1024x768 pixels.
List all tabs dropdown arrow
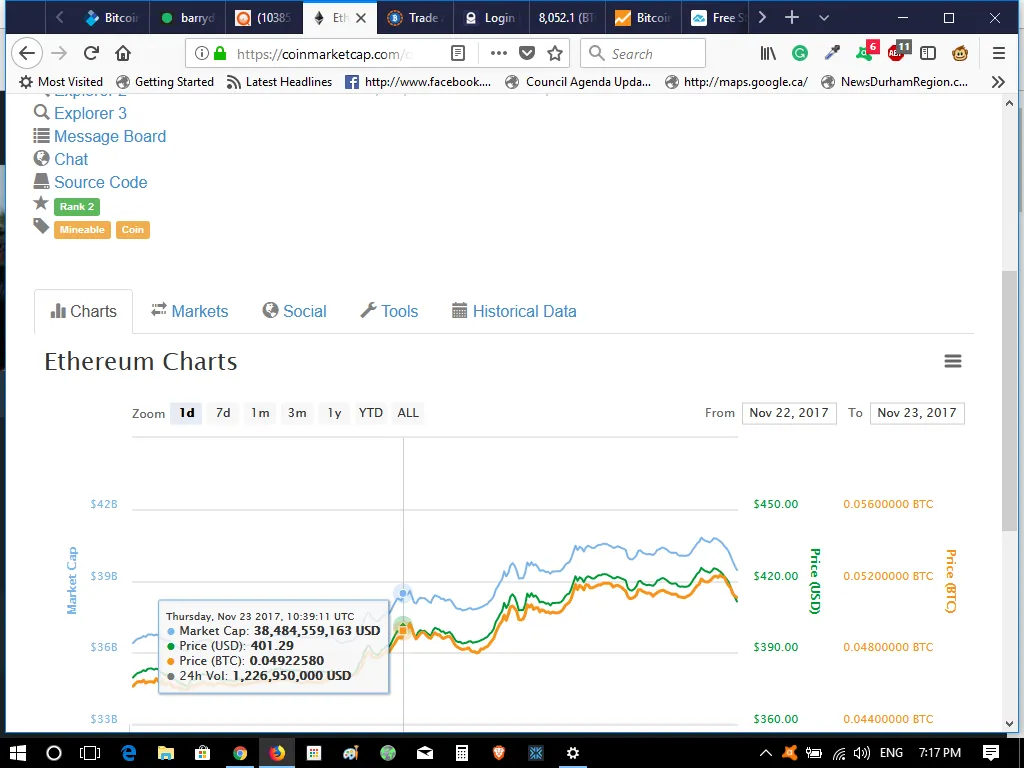(824, 18)
